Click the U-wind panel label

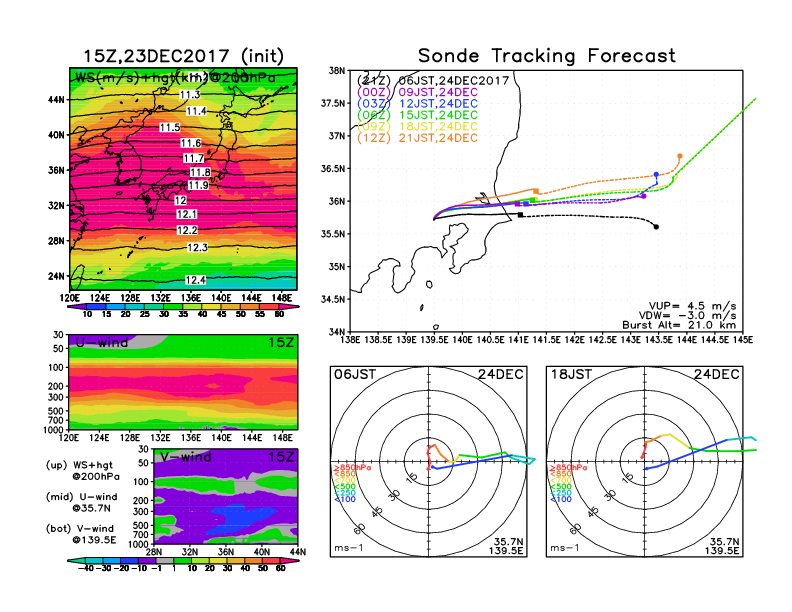pyautogui.click(x=100, y=342)
